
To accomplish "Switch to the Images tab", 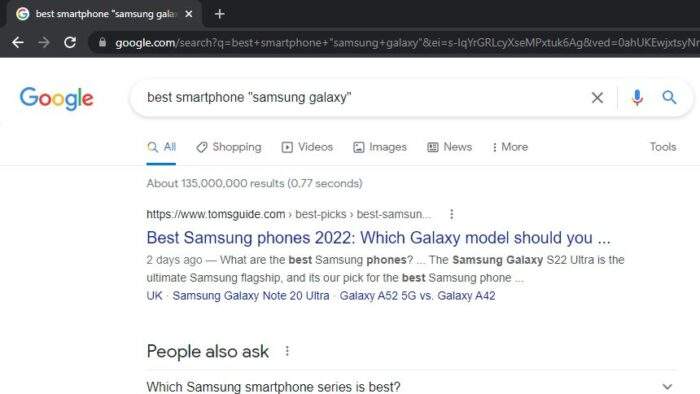I will [x=380, y=147].
